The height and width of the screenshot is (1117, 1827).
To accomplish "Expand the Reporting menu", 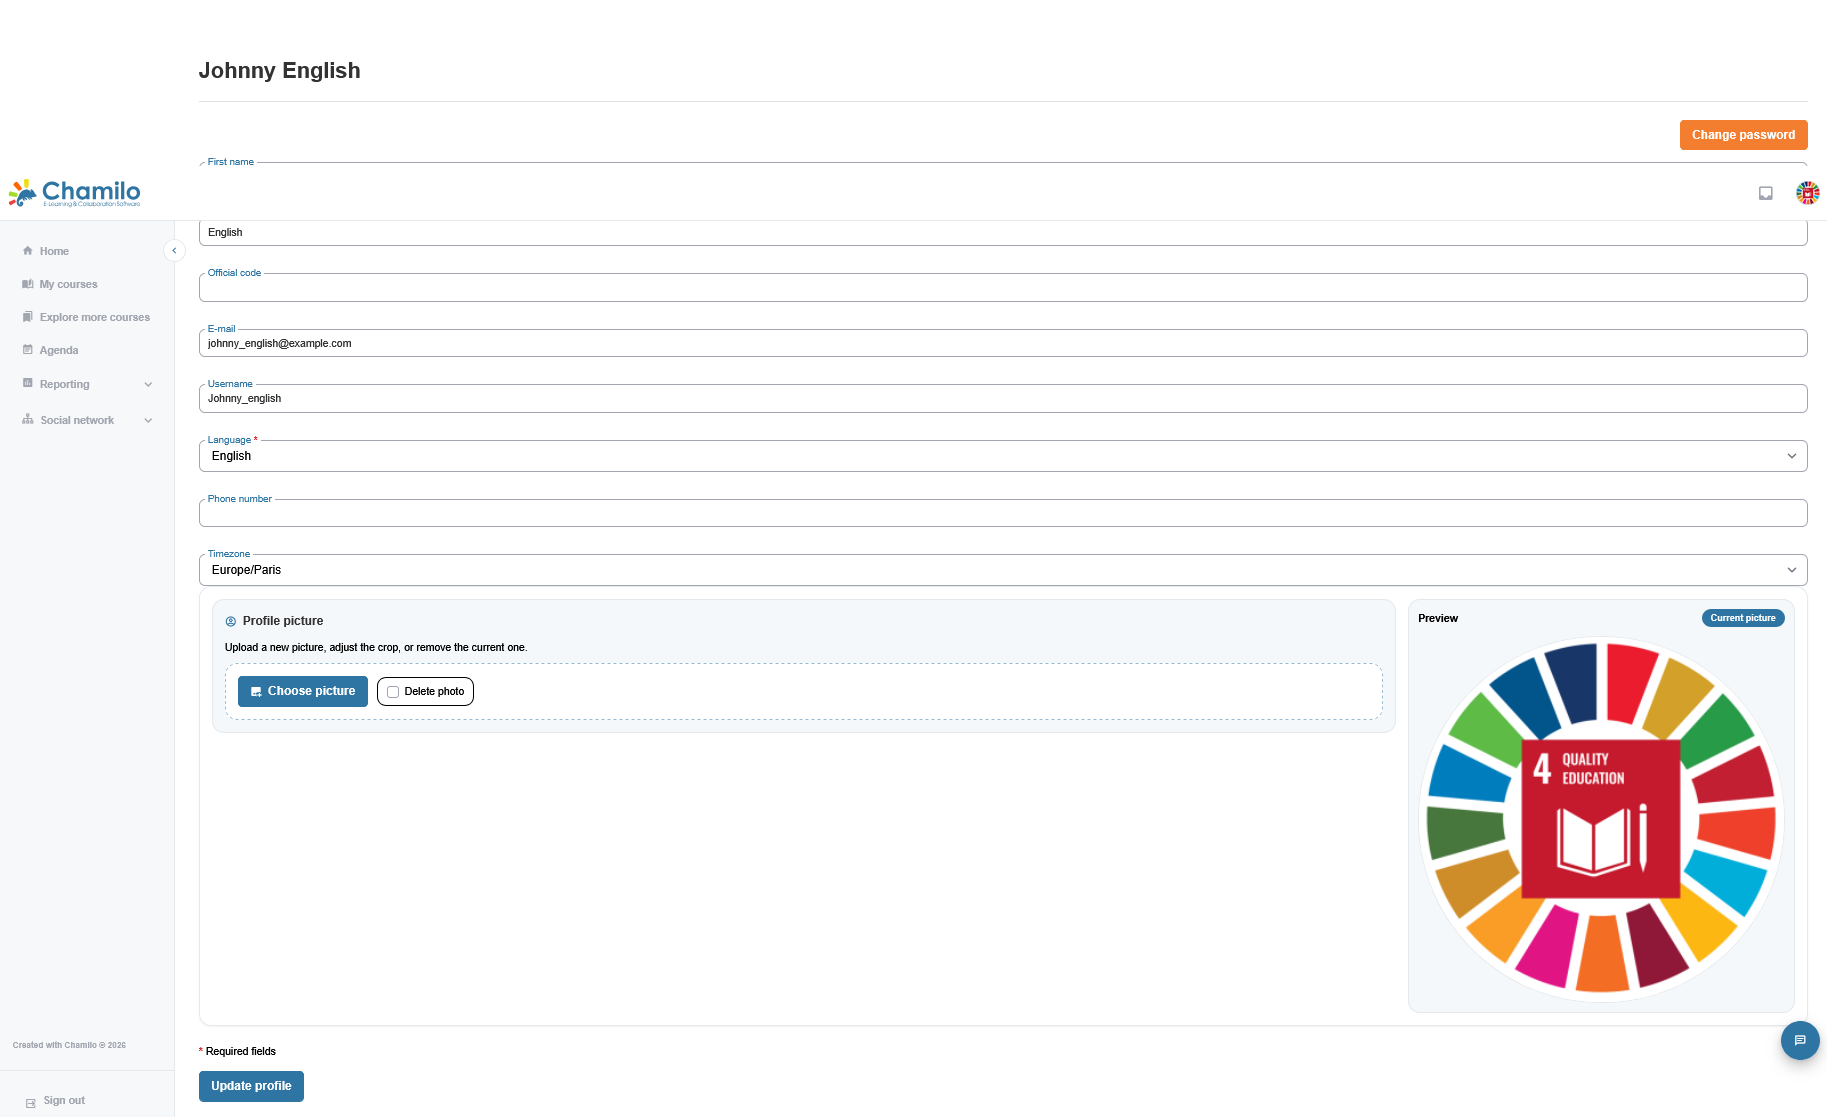I will pos(87,384).
